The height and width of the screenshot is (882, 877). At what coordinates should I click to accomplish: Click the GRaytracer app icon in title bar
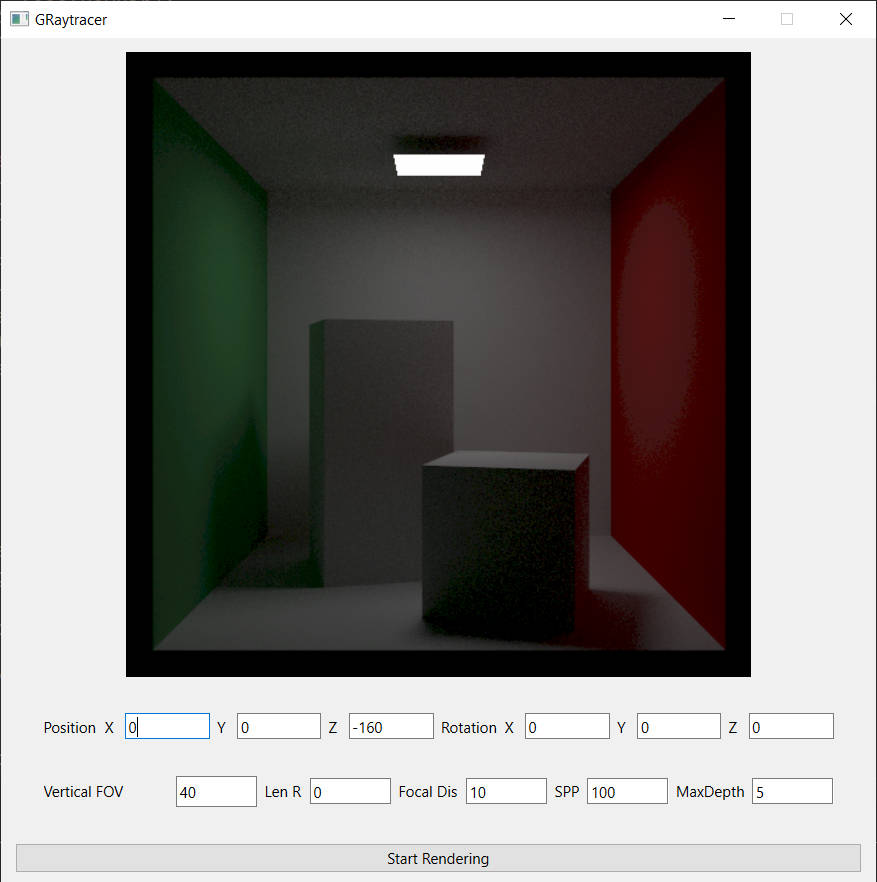(x=19, y=19)
